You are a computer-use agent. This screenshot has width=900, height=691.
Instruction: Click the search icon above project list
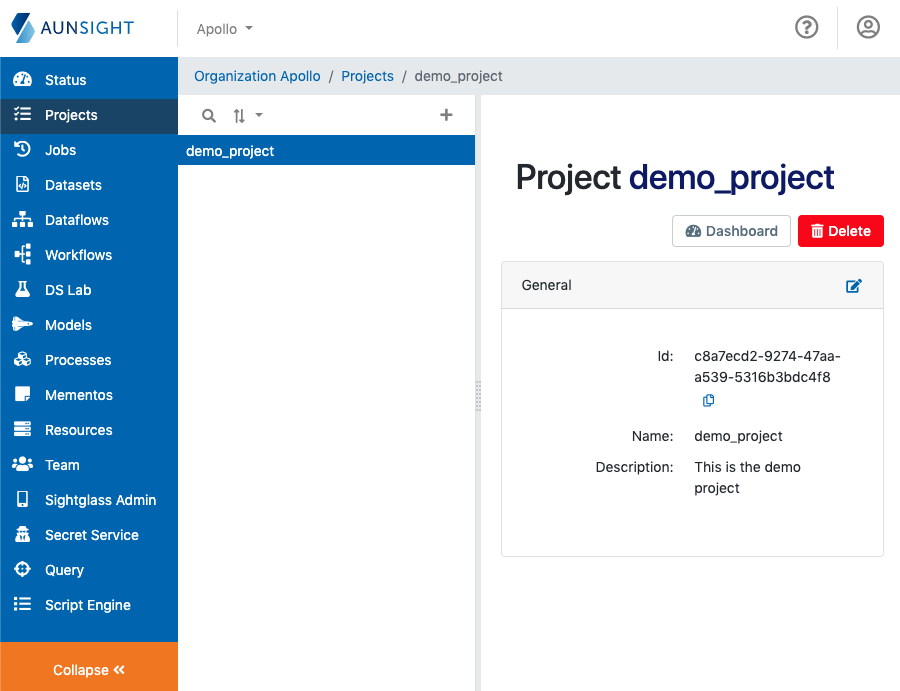(x=208, y=115)
